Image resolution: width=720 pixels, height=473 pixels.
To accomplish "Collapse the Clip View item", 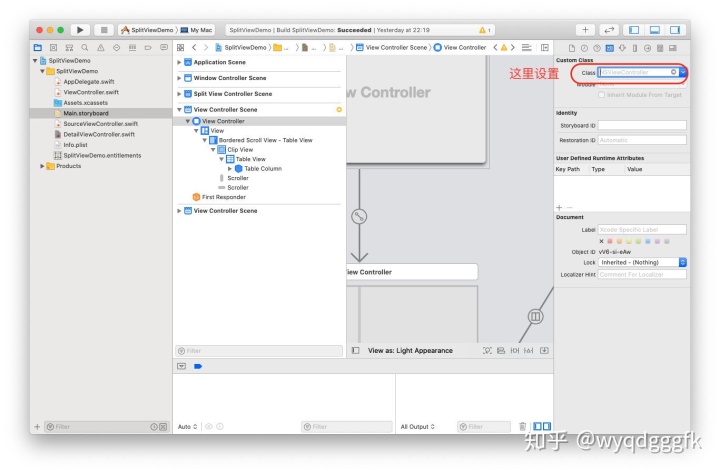I will (x=213, y=150).
